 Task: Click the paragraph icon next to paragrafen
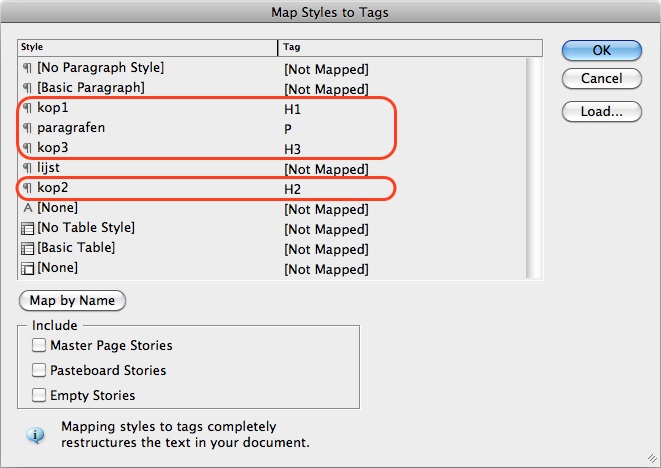click(x=27, y=128)
